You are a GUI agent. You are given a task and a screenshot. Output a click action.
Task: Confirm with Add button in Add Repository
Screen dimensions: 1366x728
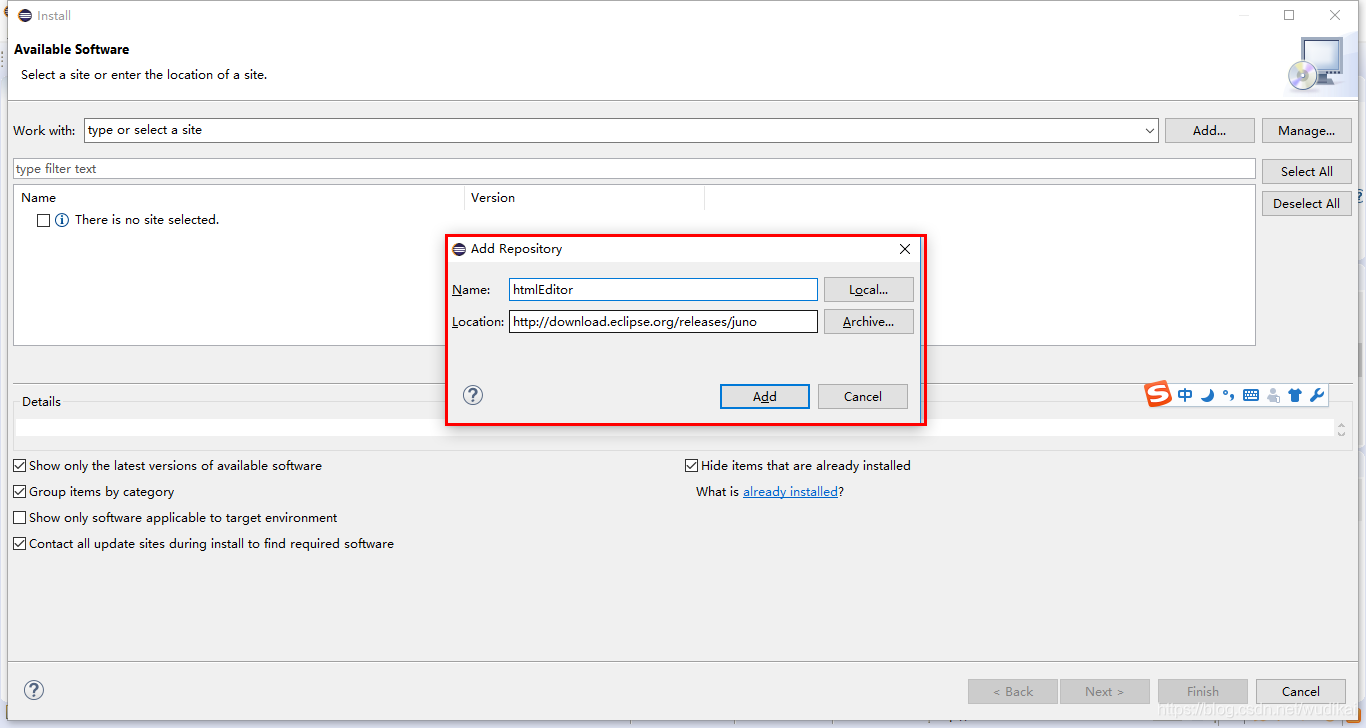click(765, 397)
